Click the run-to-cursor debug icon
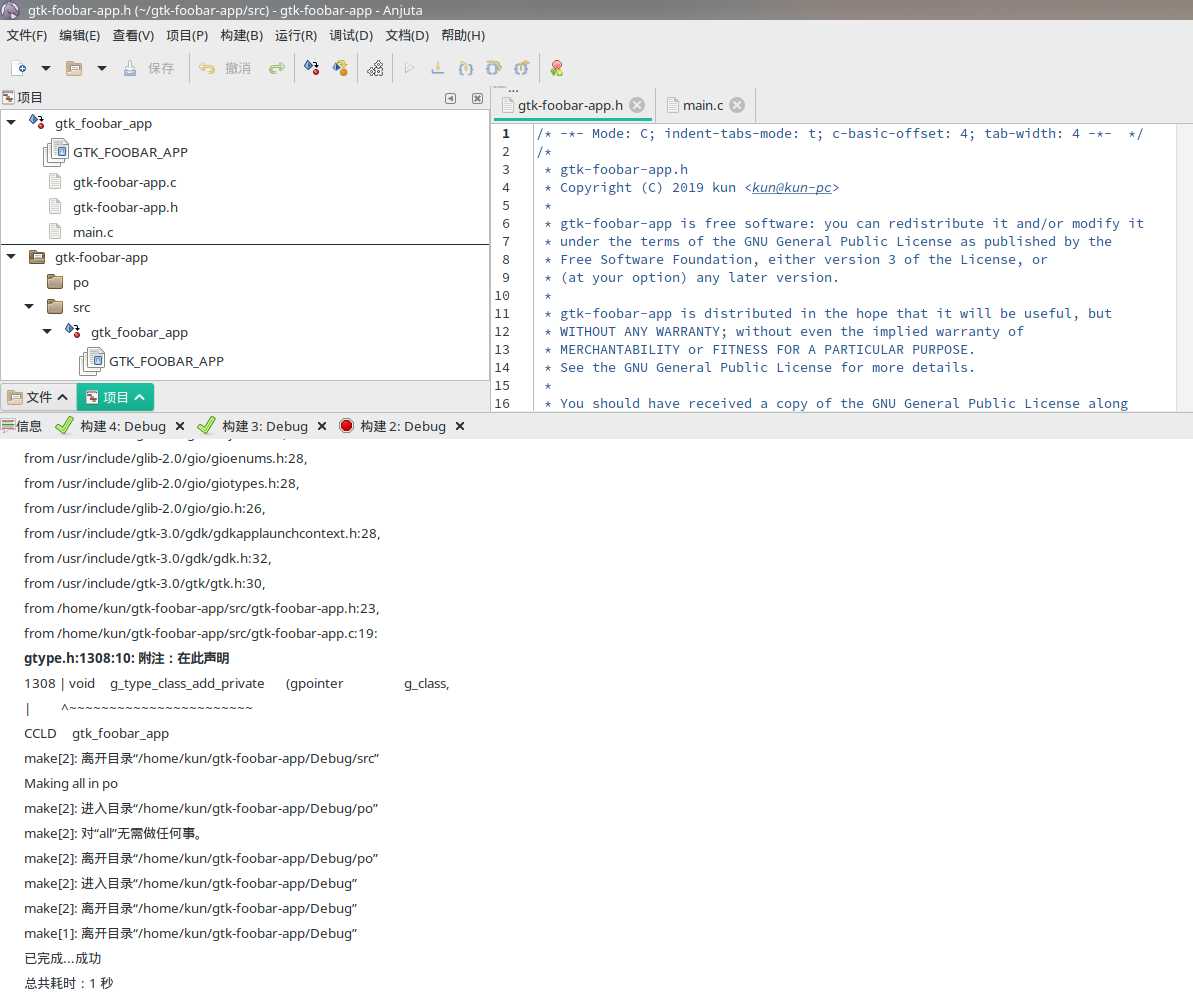 pyautogui.click(x=437, y=68)
